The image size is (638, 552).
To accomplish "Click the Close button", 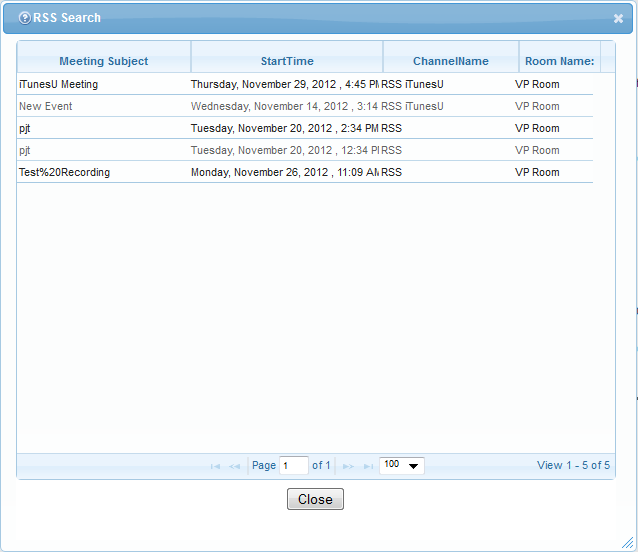I will point(315,499).
